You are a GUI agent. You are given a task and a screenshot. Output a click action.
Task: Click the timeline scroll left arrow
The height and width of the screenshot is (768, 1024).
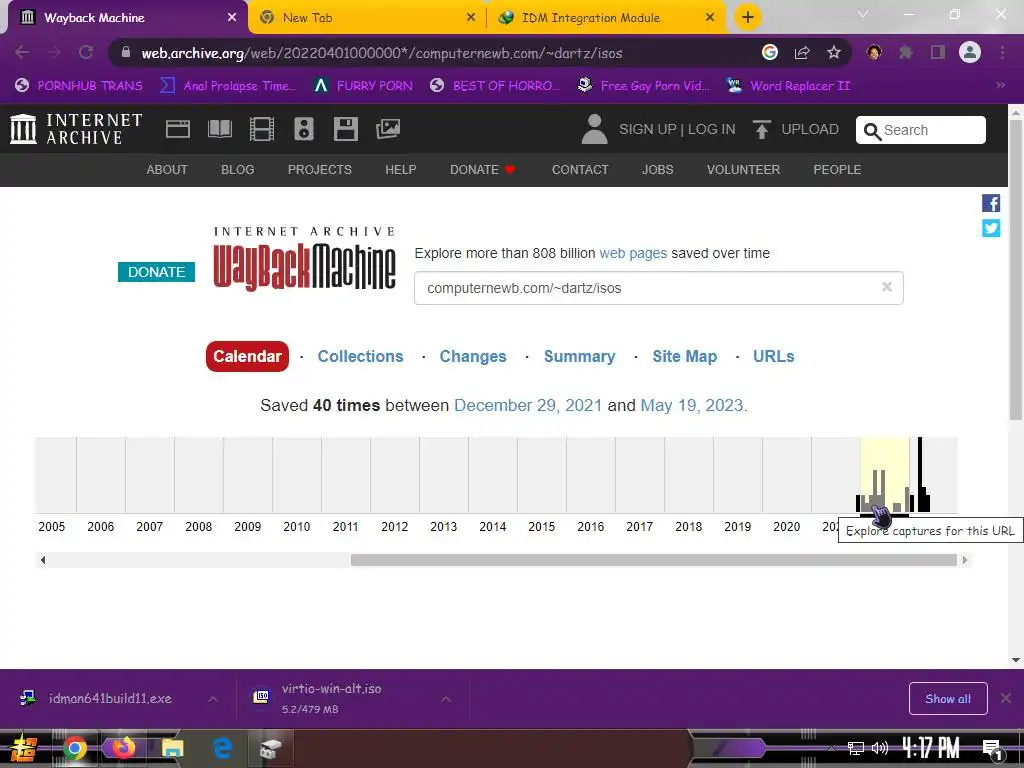[x=42, y=560]
